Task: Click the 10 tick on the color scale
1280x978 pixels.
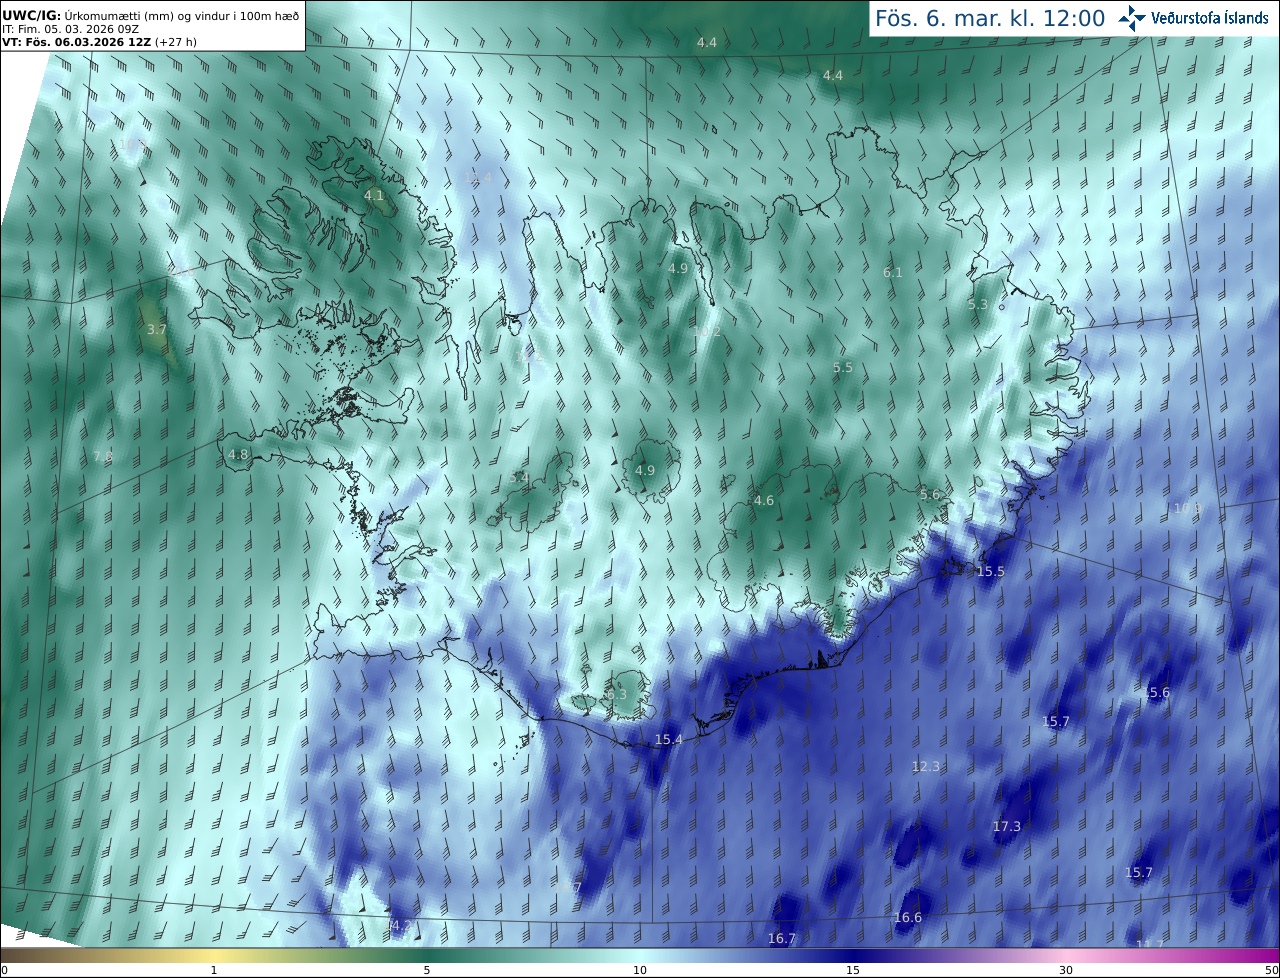Action: pyautogui.click(x=640, y=970)
